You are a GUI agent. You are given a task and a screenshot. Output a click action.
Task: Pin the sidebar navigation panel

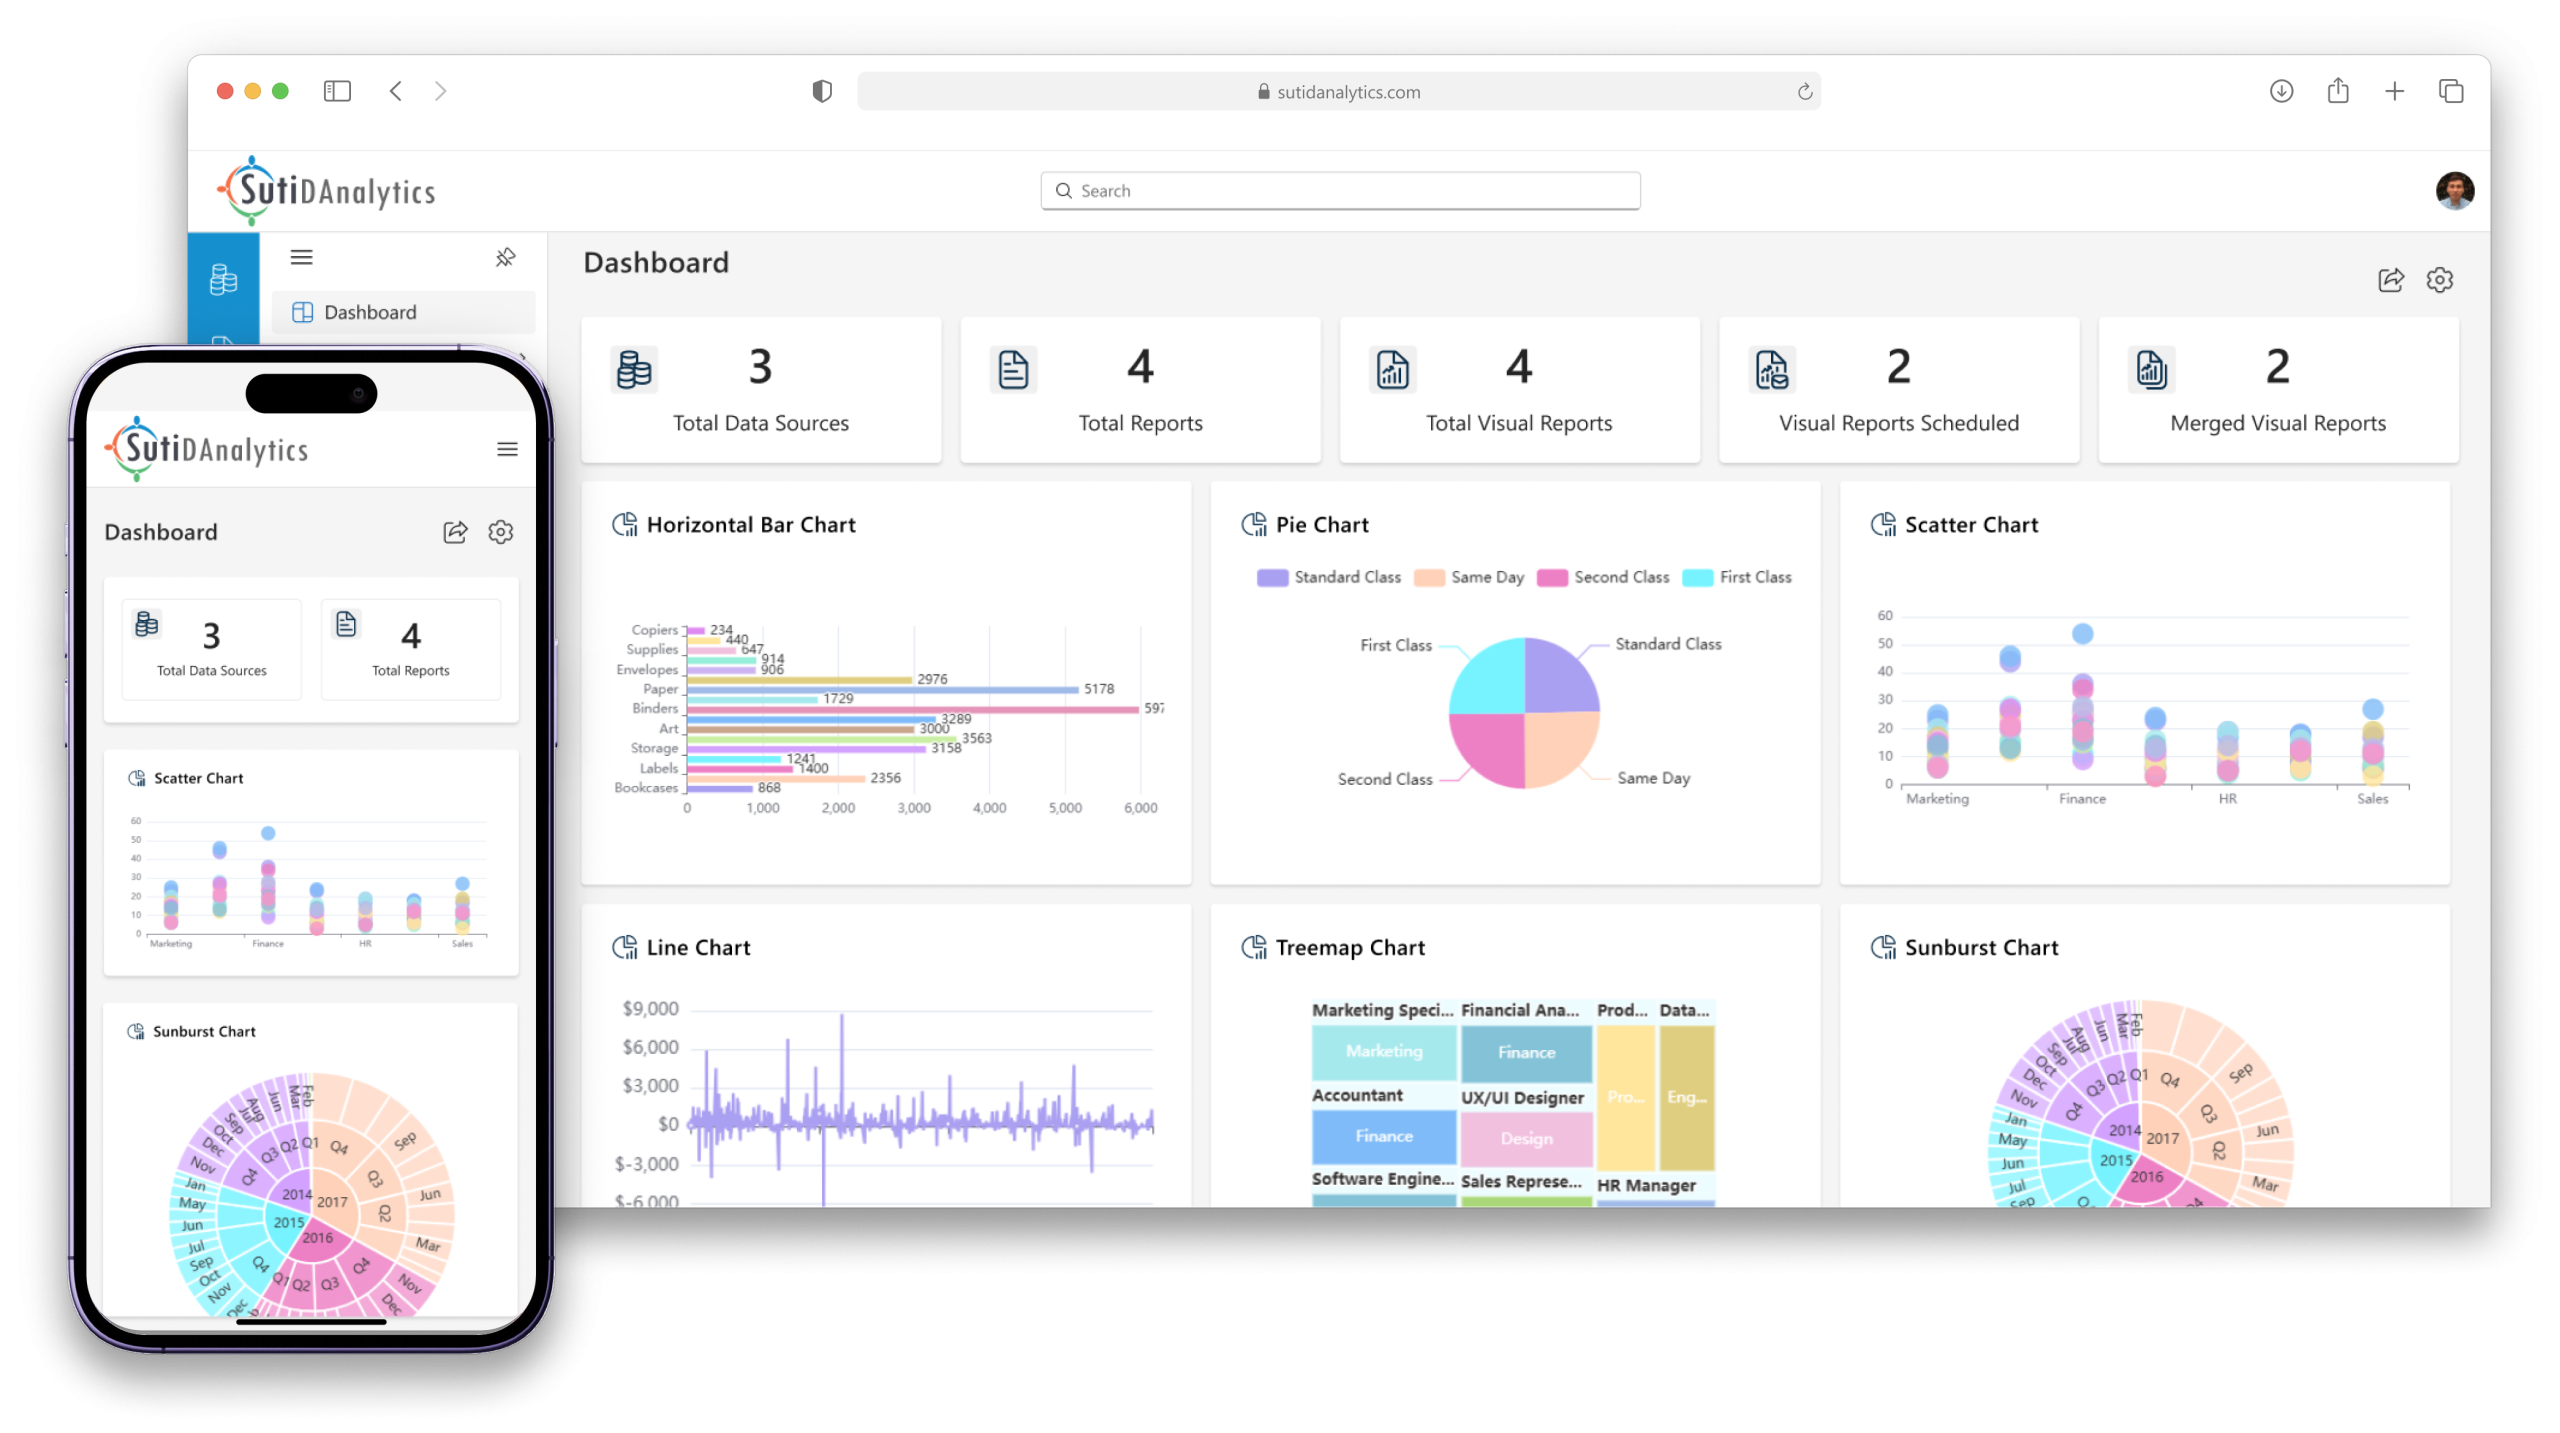pyautogui.click(x=505, y=257)
